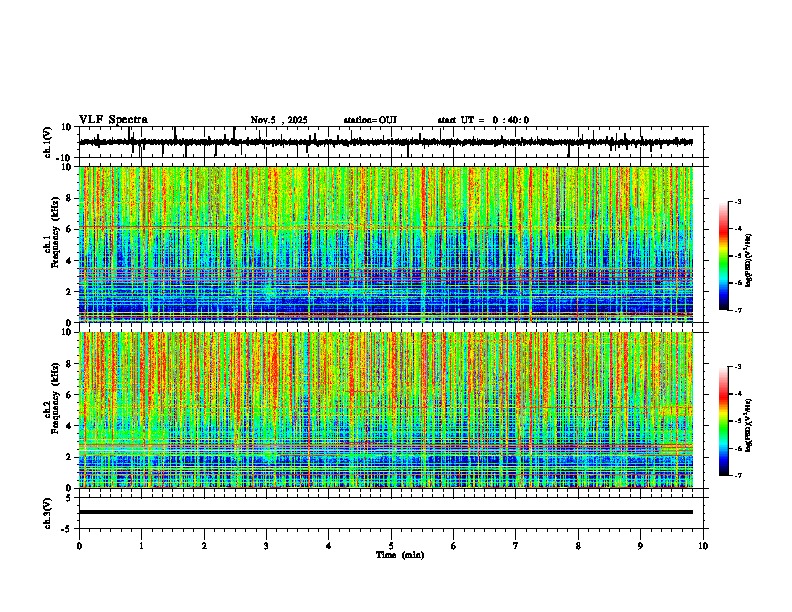Click time axis tick label "1"
Image resolution: width=792 pixels, height=612 pixels.
pos(141,546)
